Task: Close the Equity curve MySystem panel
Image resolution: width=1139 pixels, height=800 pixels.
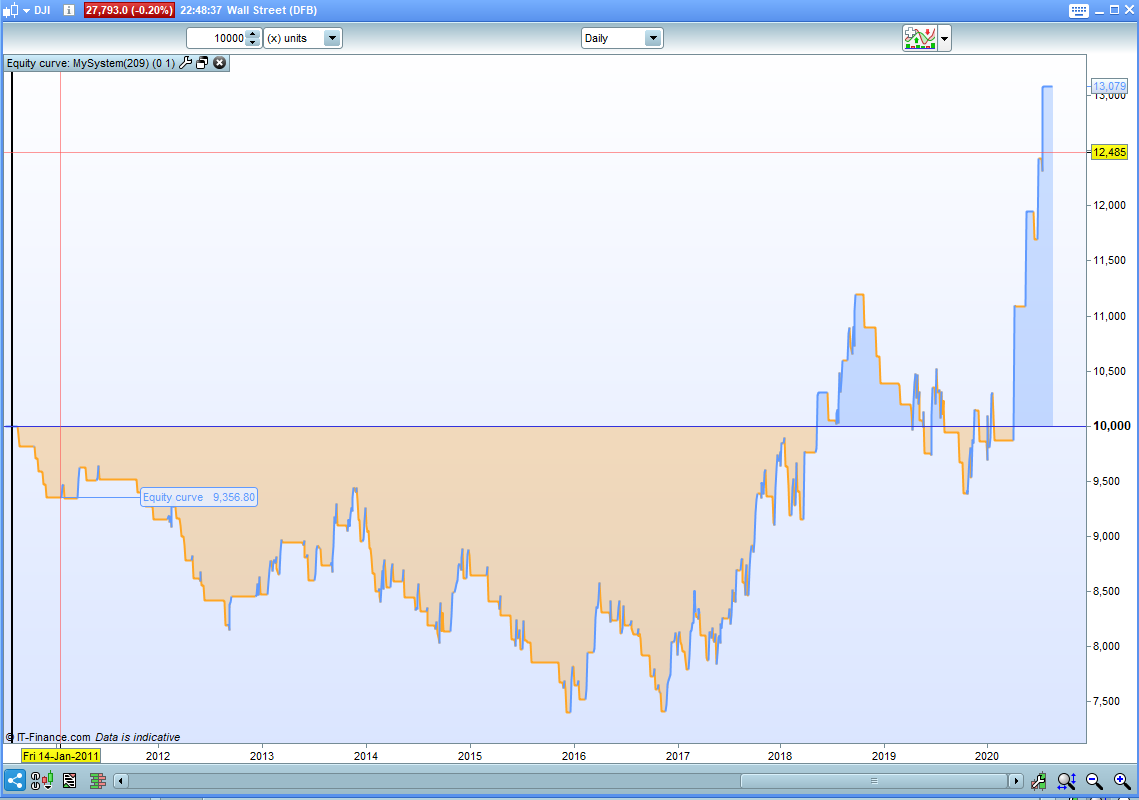Action: [x=219, y=63]
